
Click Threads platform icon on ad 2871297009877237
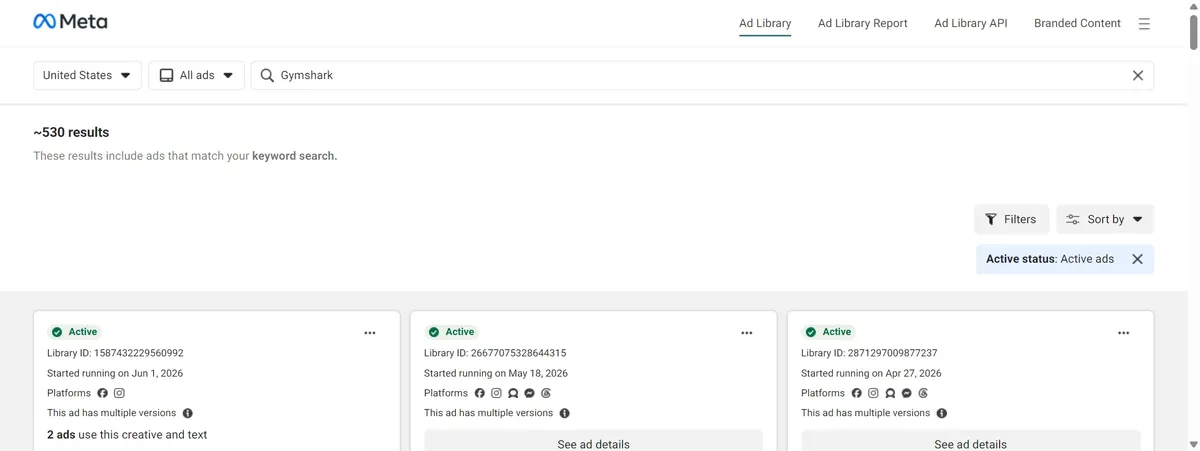(923, 393)
